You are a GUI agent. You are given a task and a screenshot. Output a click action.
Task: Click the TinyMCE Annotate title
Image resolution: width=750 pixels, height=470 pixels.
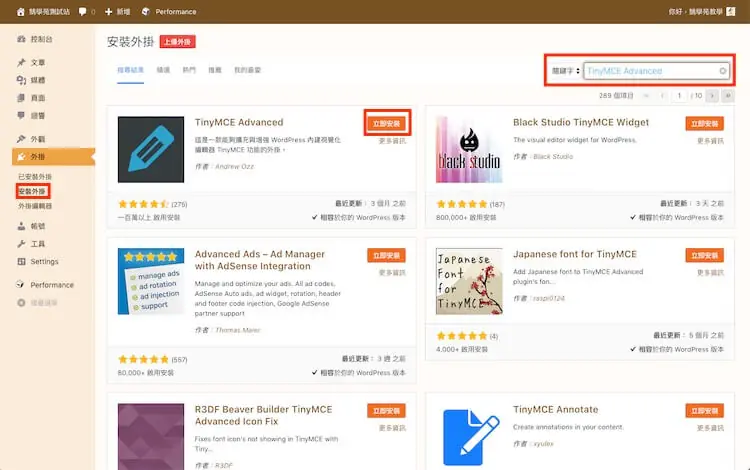click(x=556, y=410)
